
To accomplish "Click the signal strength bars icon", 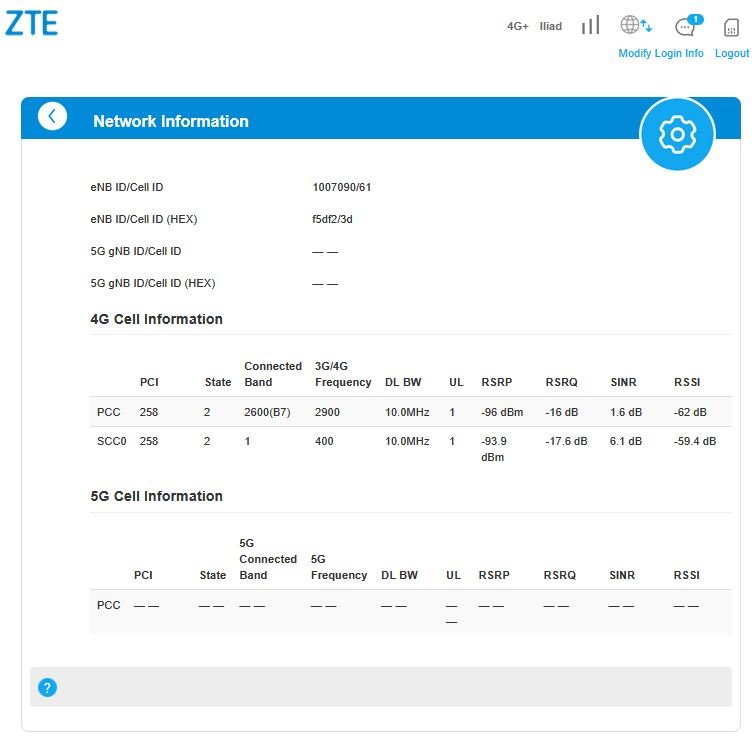I will (590, 25).
